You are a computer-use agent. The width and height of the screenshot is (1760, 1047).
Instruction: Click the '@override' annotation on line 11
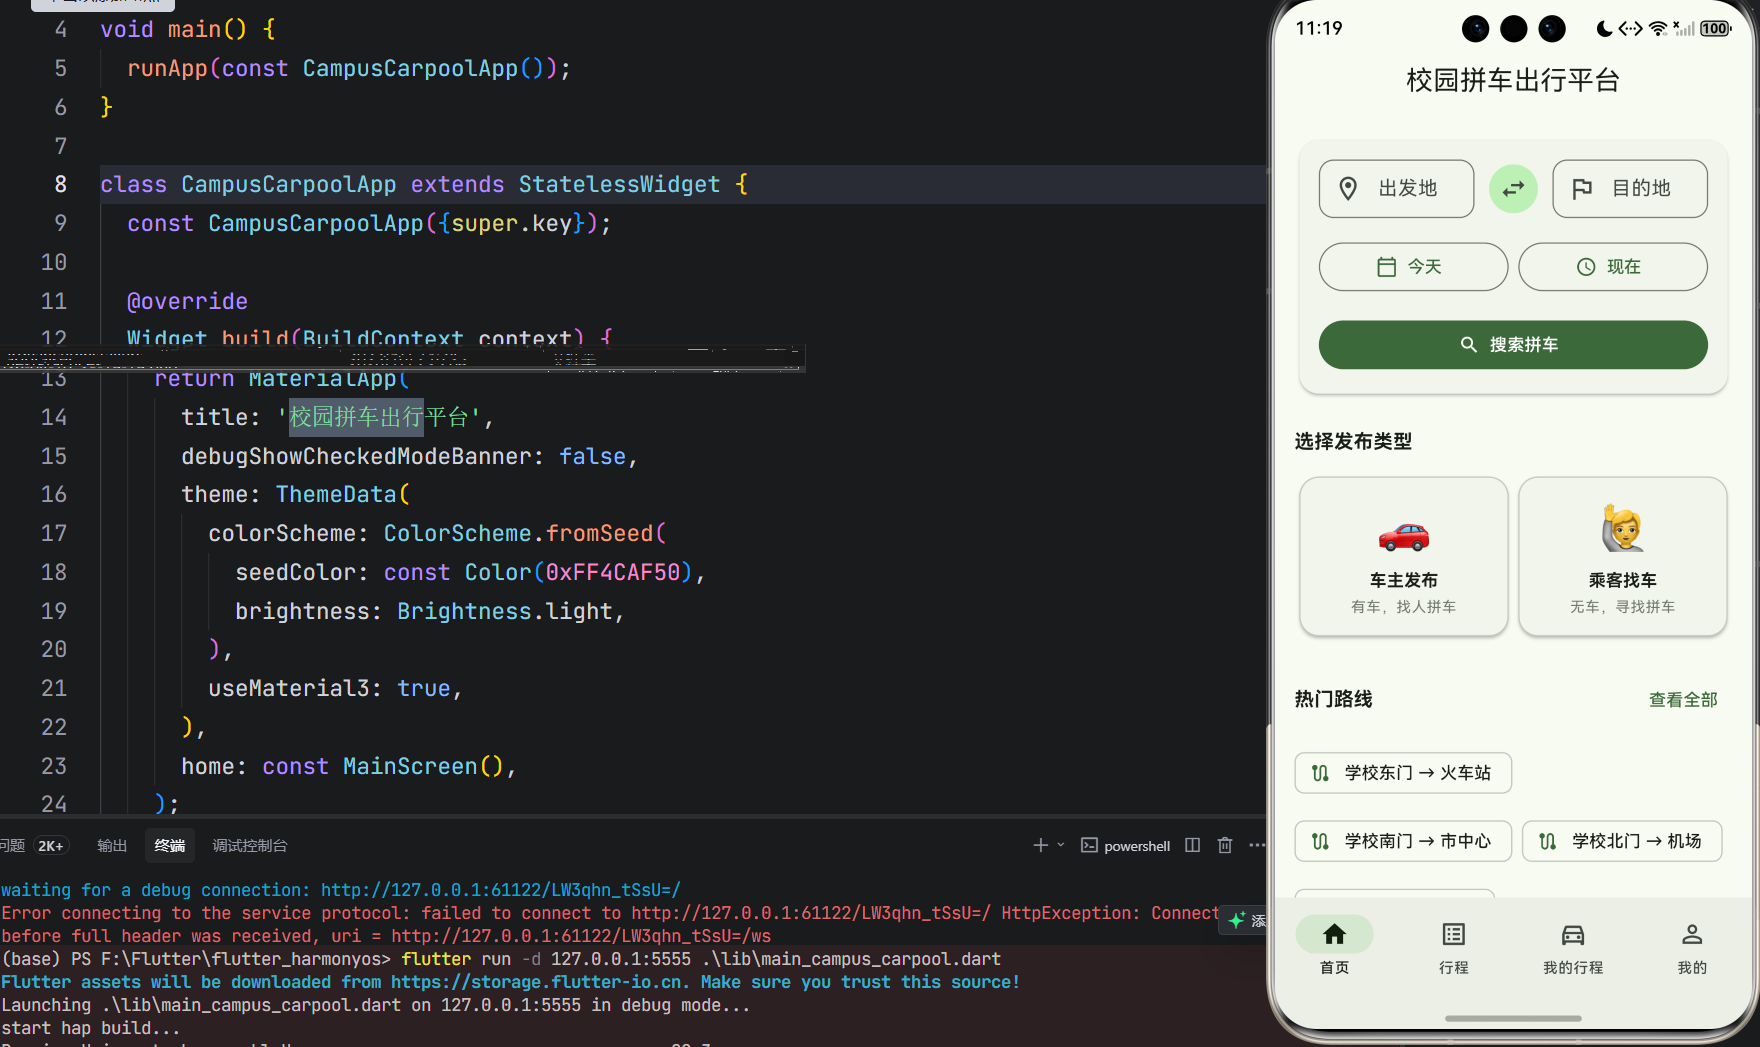click(x=187, y=302)
